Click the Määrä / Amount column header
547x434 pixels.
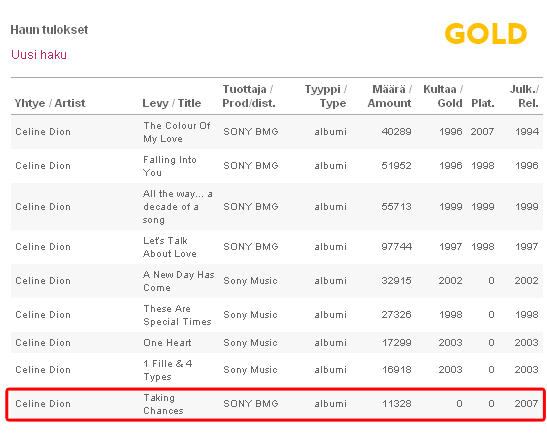click(x=389, y=96)
